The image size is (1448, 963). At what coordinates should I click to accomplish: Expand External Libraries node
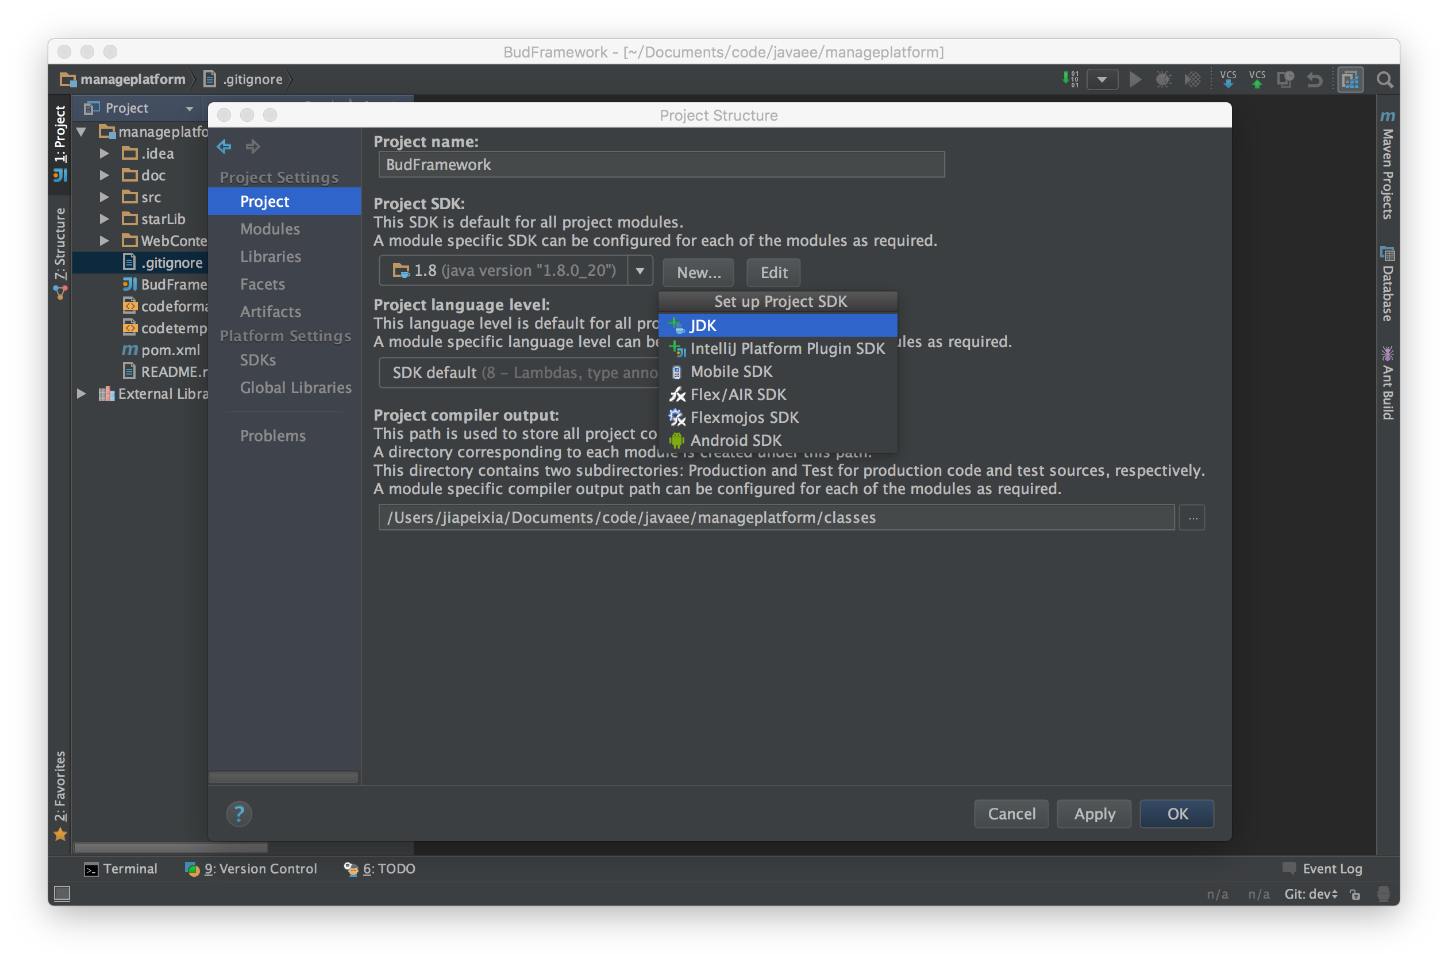82,394
